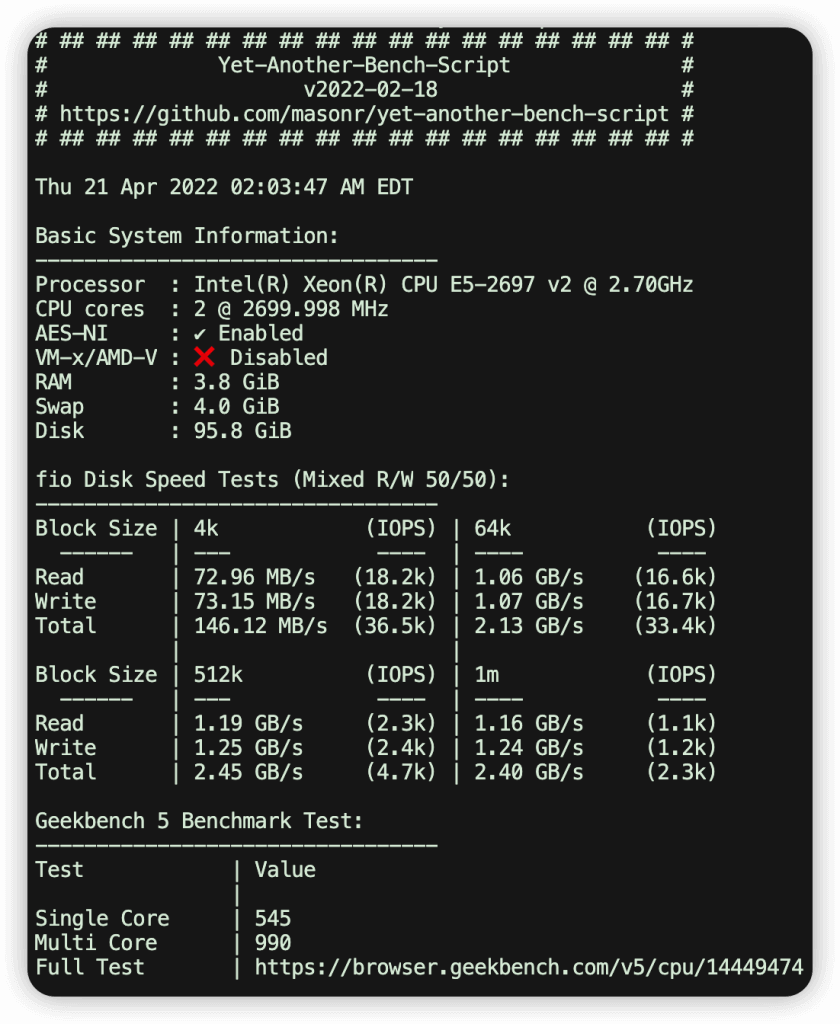Open the Geekbench browser results link
The height and width of the screenshot is (1024, 840).
point(528,967)
